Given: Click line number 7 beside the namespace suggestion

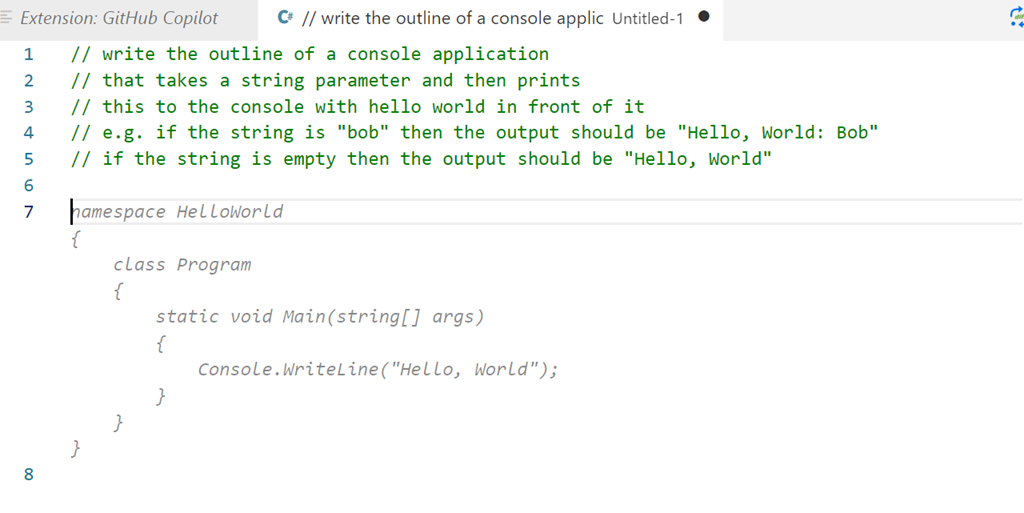Looking at the screenshot, I should pyautogui.click(x=28, y=212).
